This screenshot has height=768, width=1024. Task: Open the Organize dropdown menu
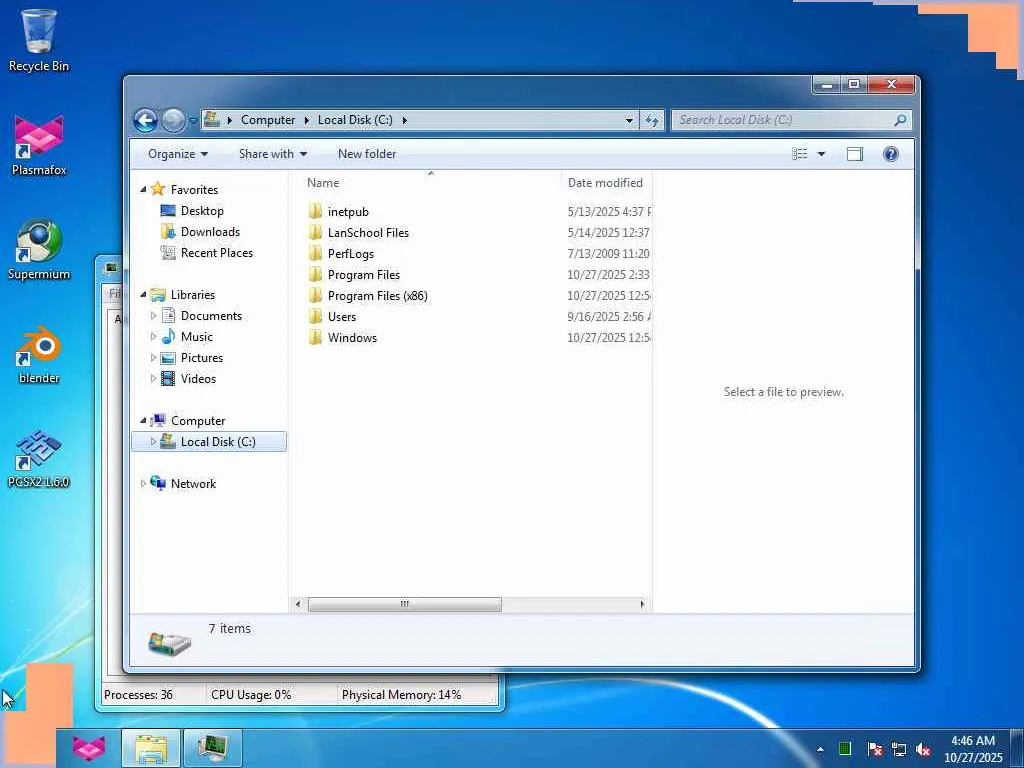(x=178, y=153)
